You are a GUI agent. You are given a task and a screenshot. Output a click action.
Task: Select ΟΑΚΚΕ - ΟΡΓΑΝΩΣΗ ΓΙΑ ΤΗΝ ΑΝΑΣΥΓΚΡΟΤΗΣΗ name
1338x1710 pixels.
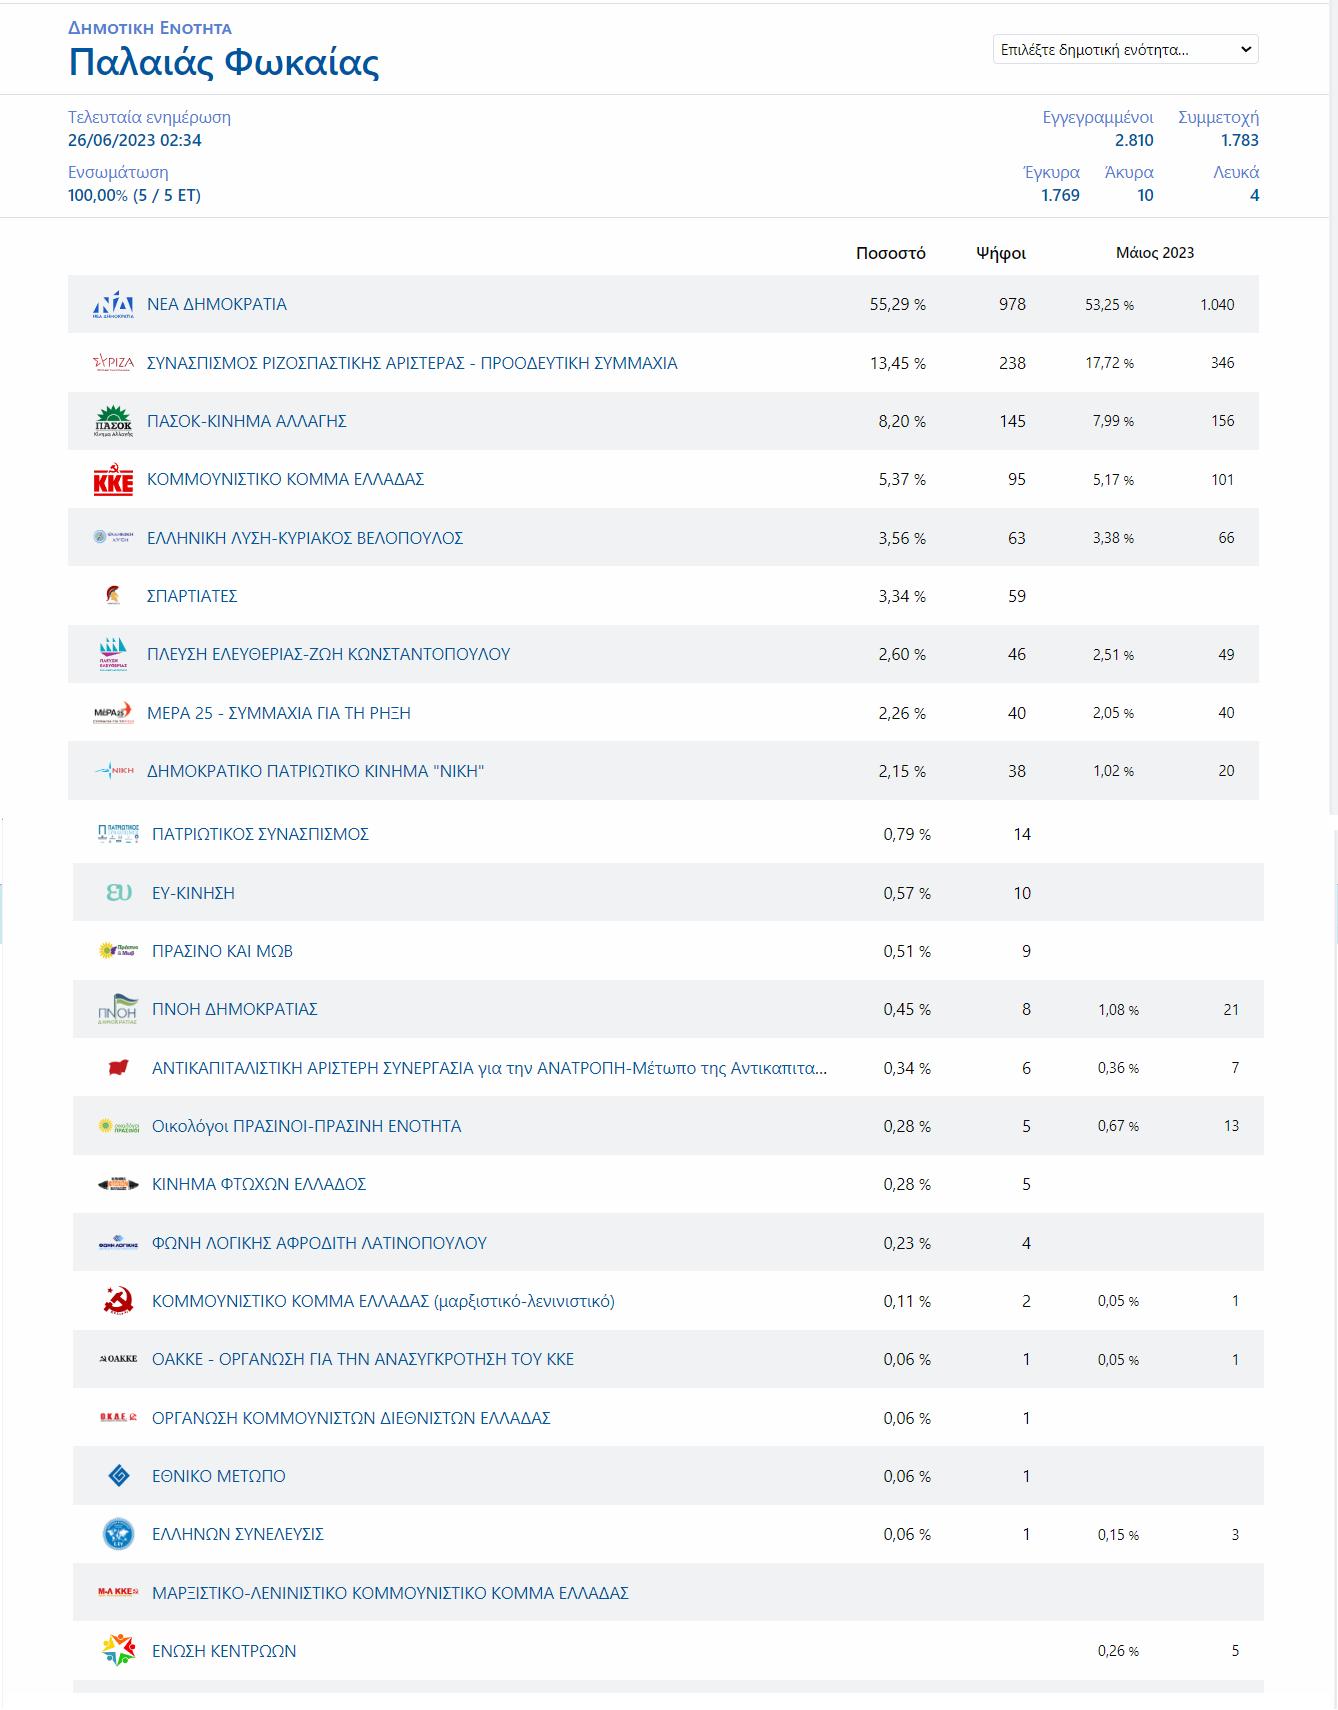tap(363, 1359)
